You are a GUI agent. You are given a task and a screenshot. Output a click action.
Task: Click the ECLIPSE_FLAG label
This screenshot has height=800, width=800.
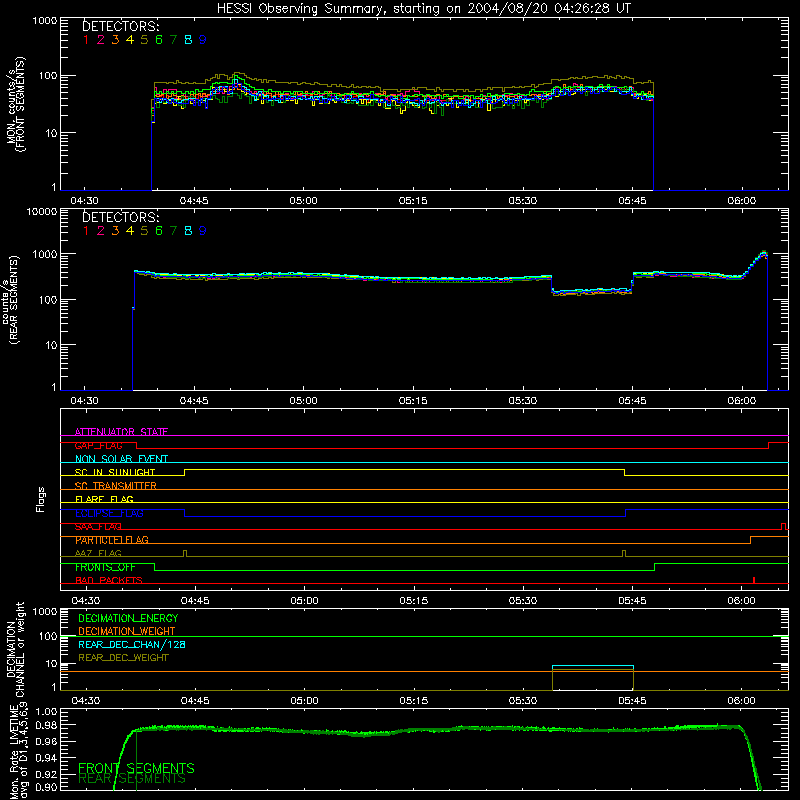click(109, 513)
